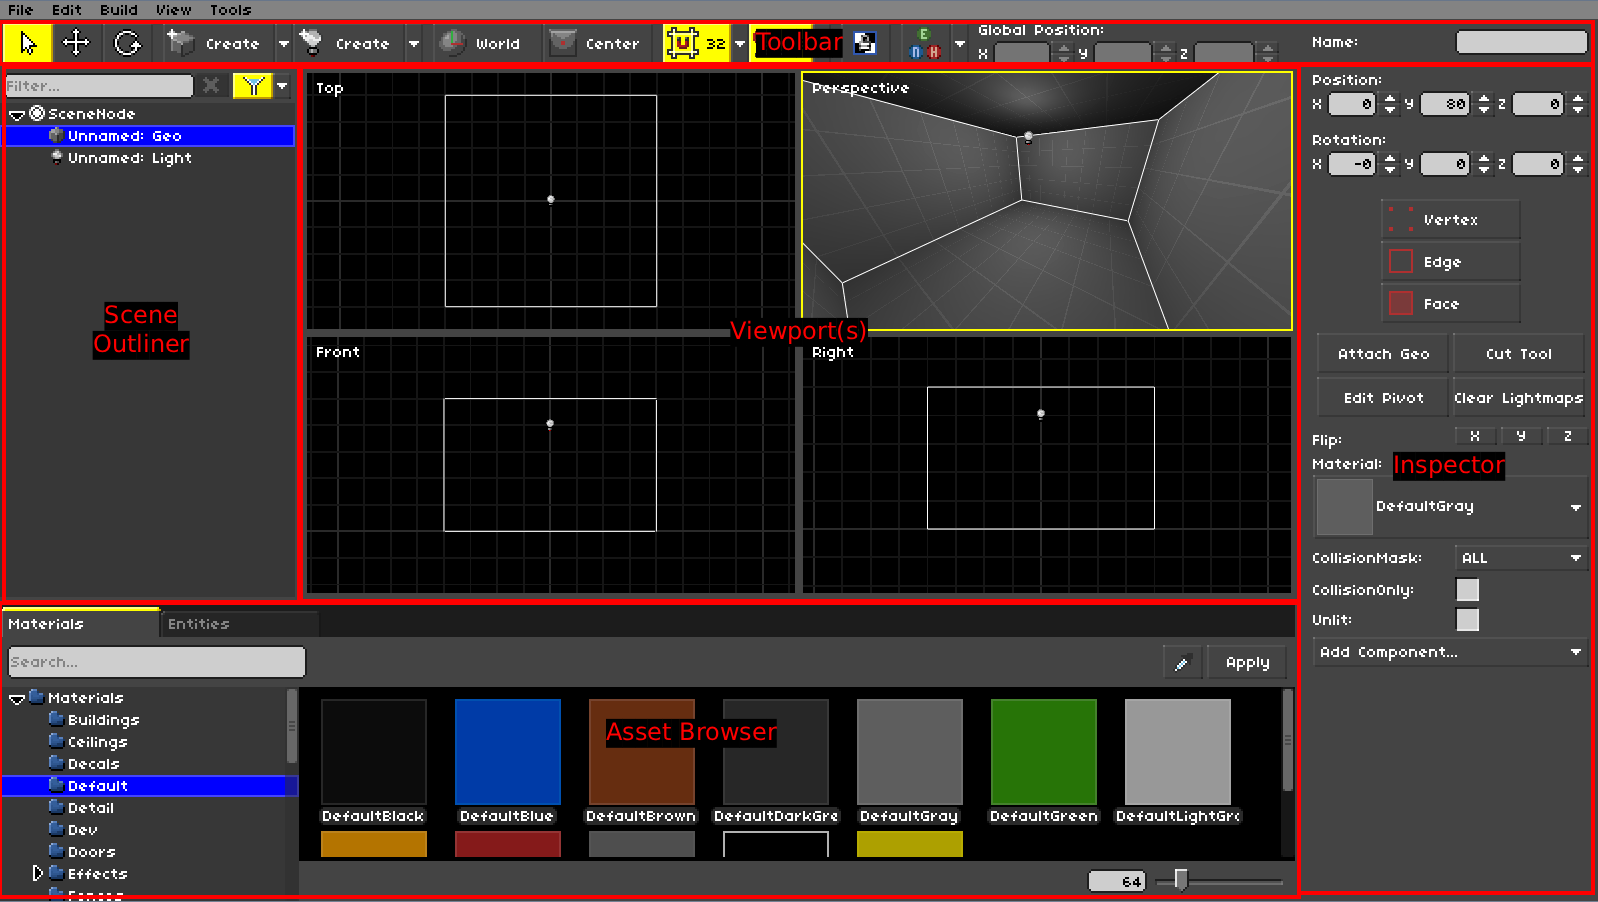1598x902 pixels.
Task: Select Unnamed: Light in scene outliner
Action: 129,158
